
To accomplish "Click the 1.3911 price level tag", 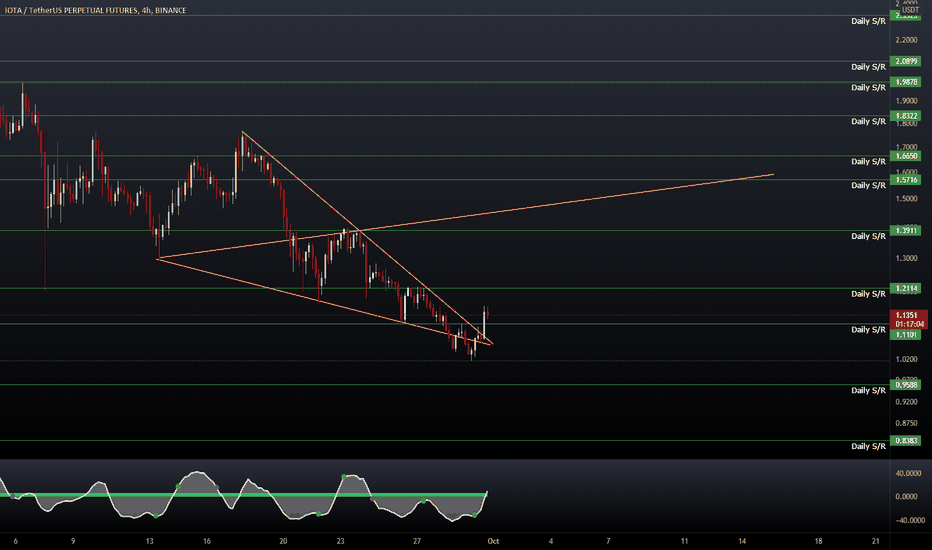I will pos(905,231).
